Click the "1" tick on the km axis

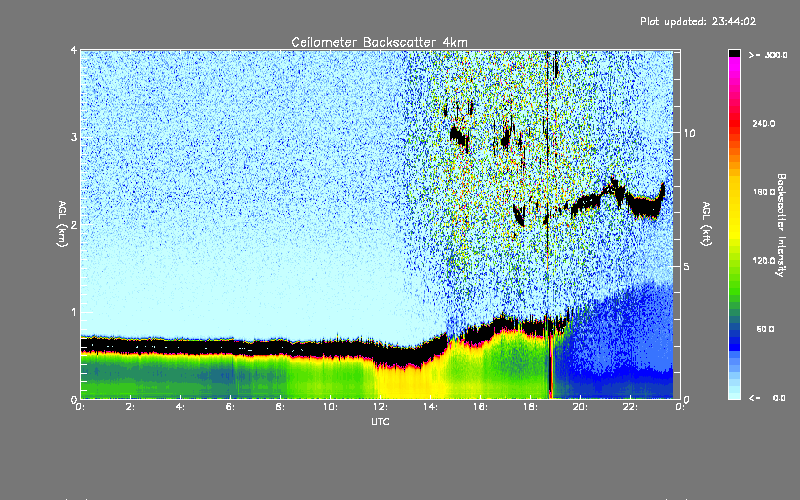(73, 312)
